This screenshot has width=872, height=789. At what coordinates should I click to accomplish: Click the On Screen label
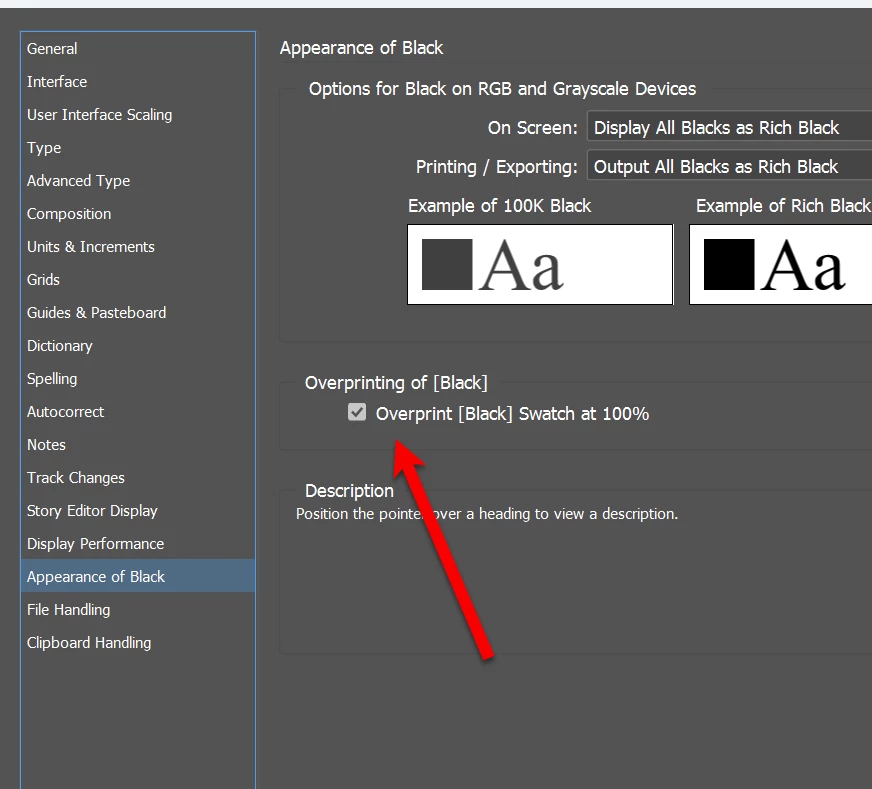click(533, 128)
